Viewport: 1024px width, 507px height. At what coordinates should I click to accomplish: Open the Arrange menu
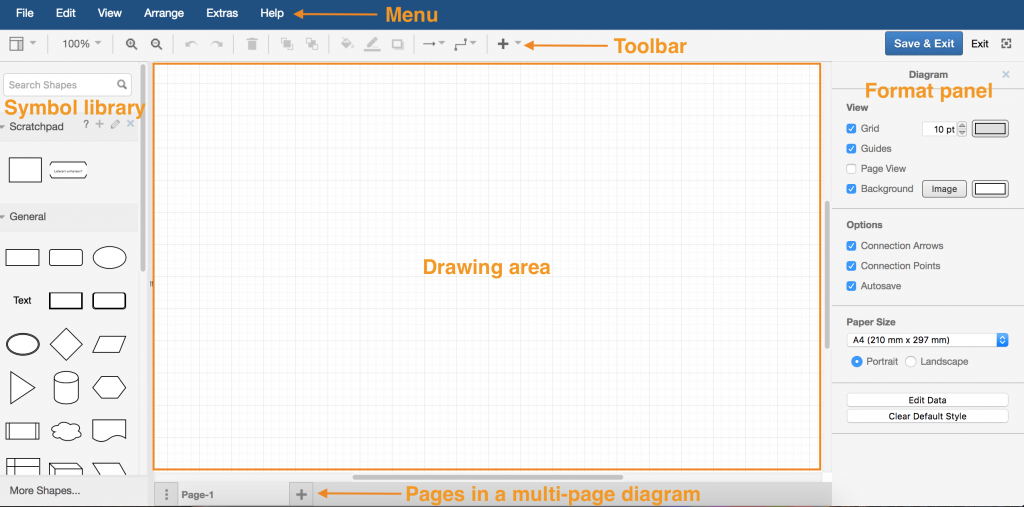click(x=163, y=13)
